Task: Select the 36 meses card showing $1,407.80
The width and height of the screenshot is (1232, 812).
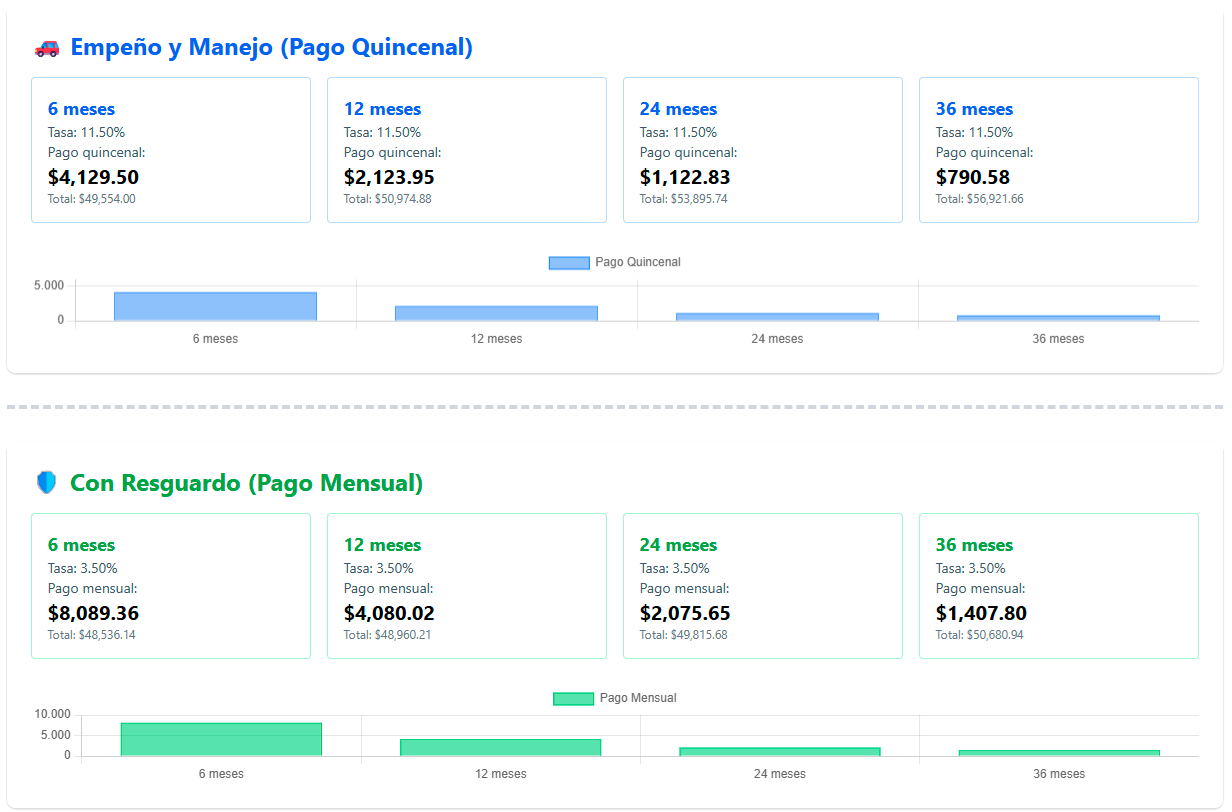Action: (x=1059, y=586)
